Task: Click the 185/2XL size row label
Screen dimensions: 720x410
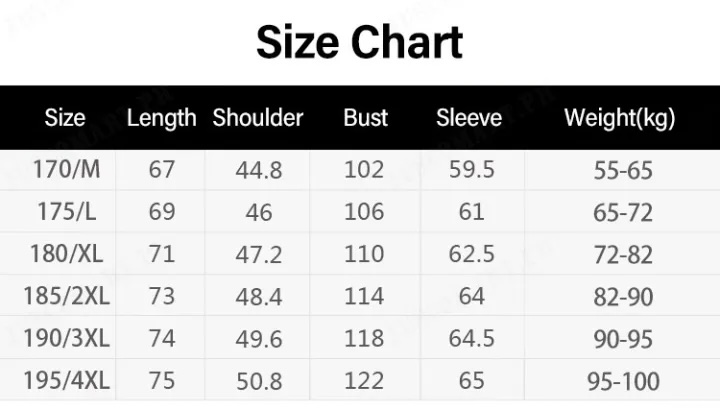Action: [x=67, y=296]
